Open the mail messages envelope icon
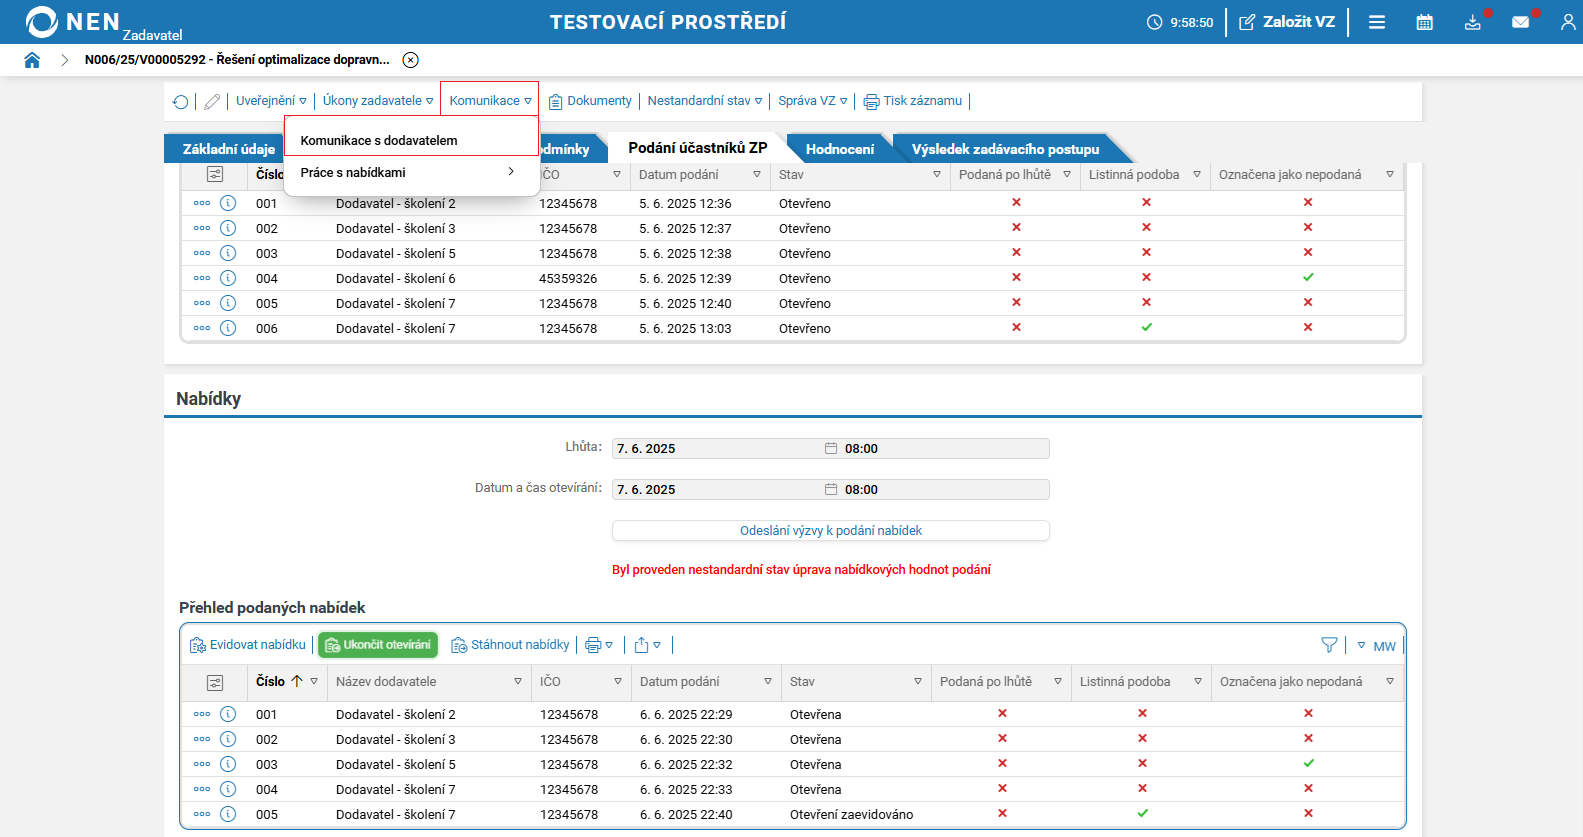The width and height of the screenshot is (1583, 837). [x=1520, y=22]
